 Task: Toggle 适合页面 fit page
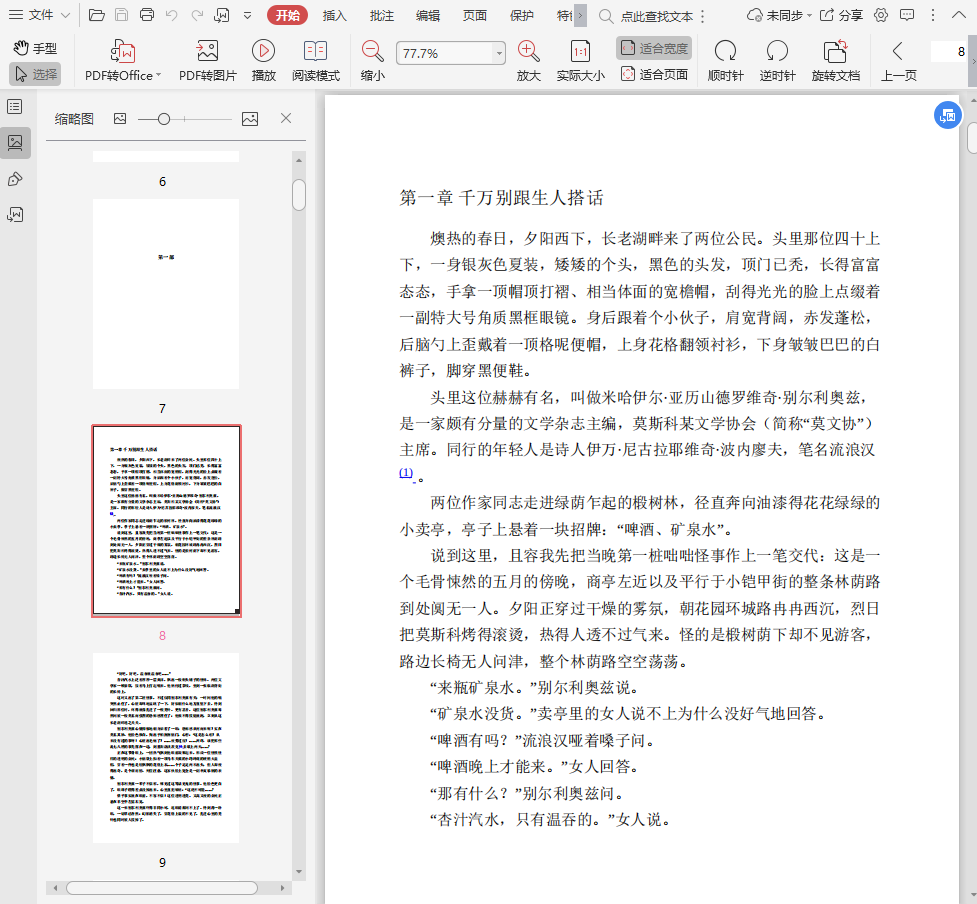coord(654,74)
